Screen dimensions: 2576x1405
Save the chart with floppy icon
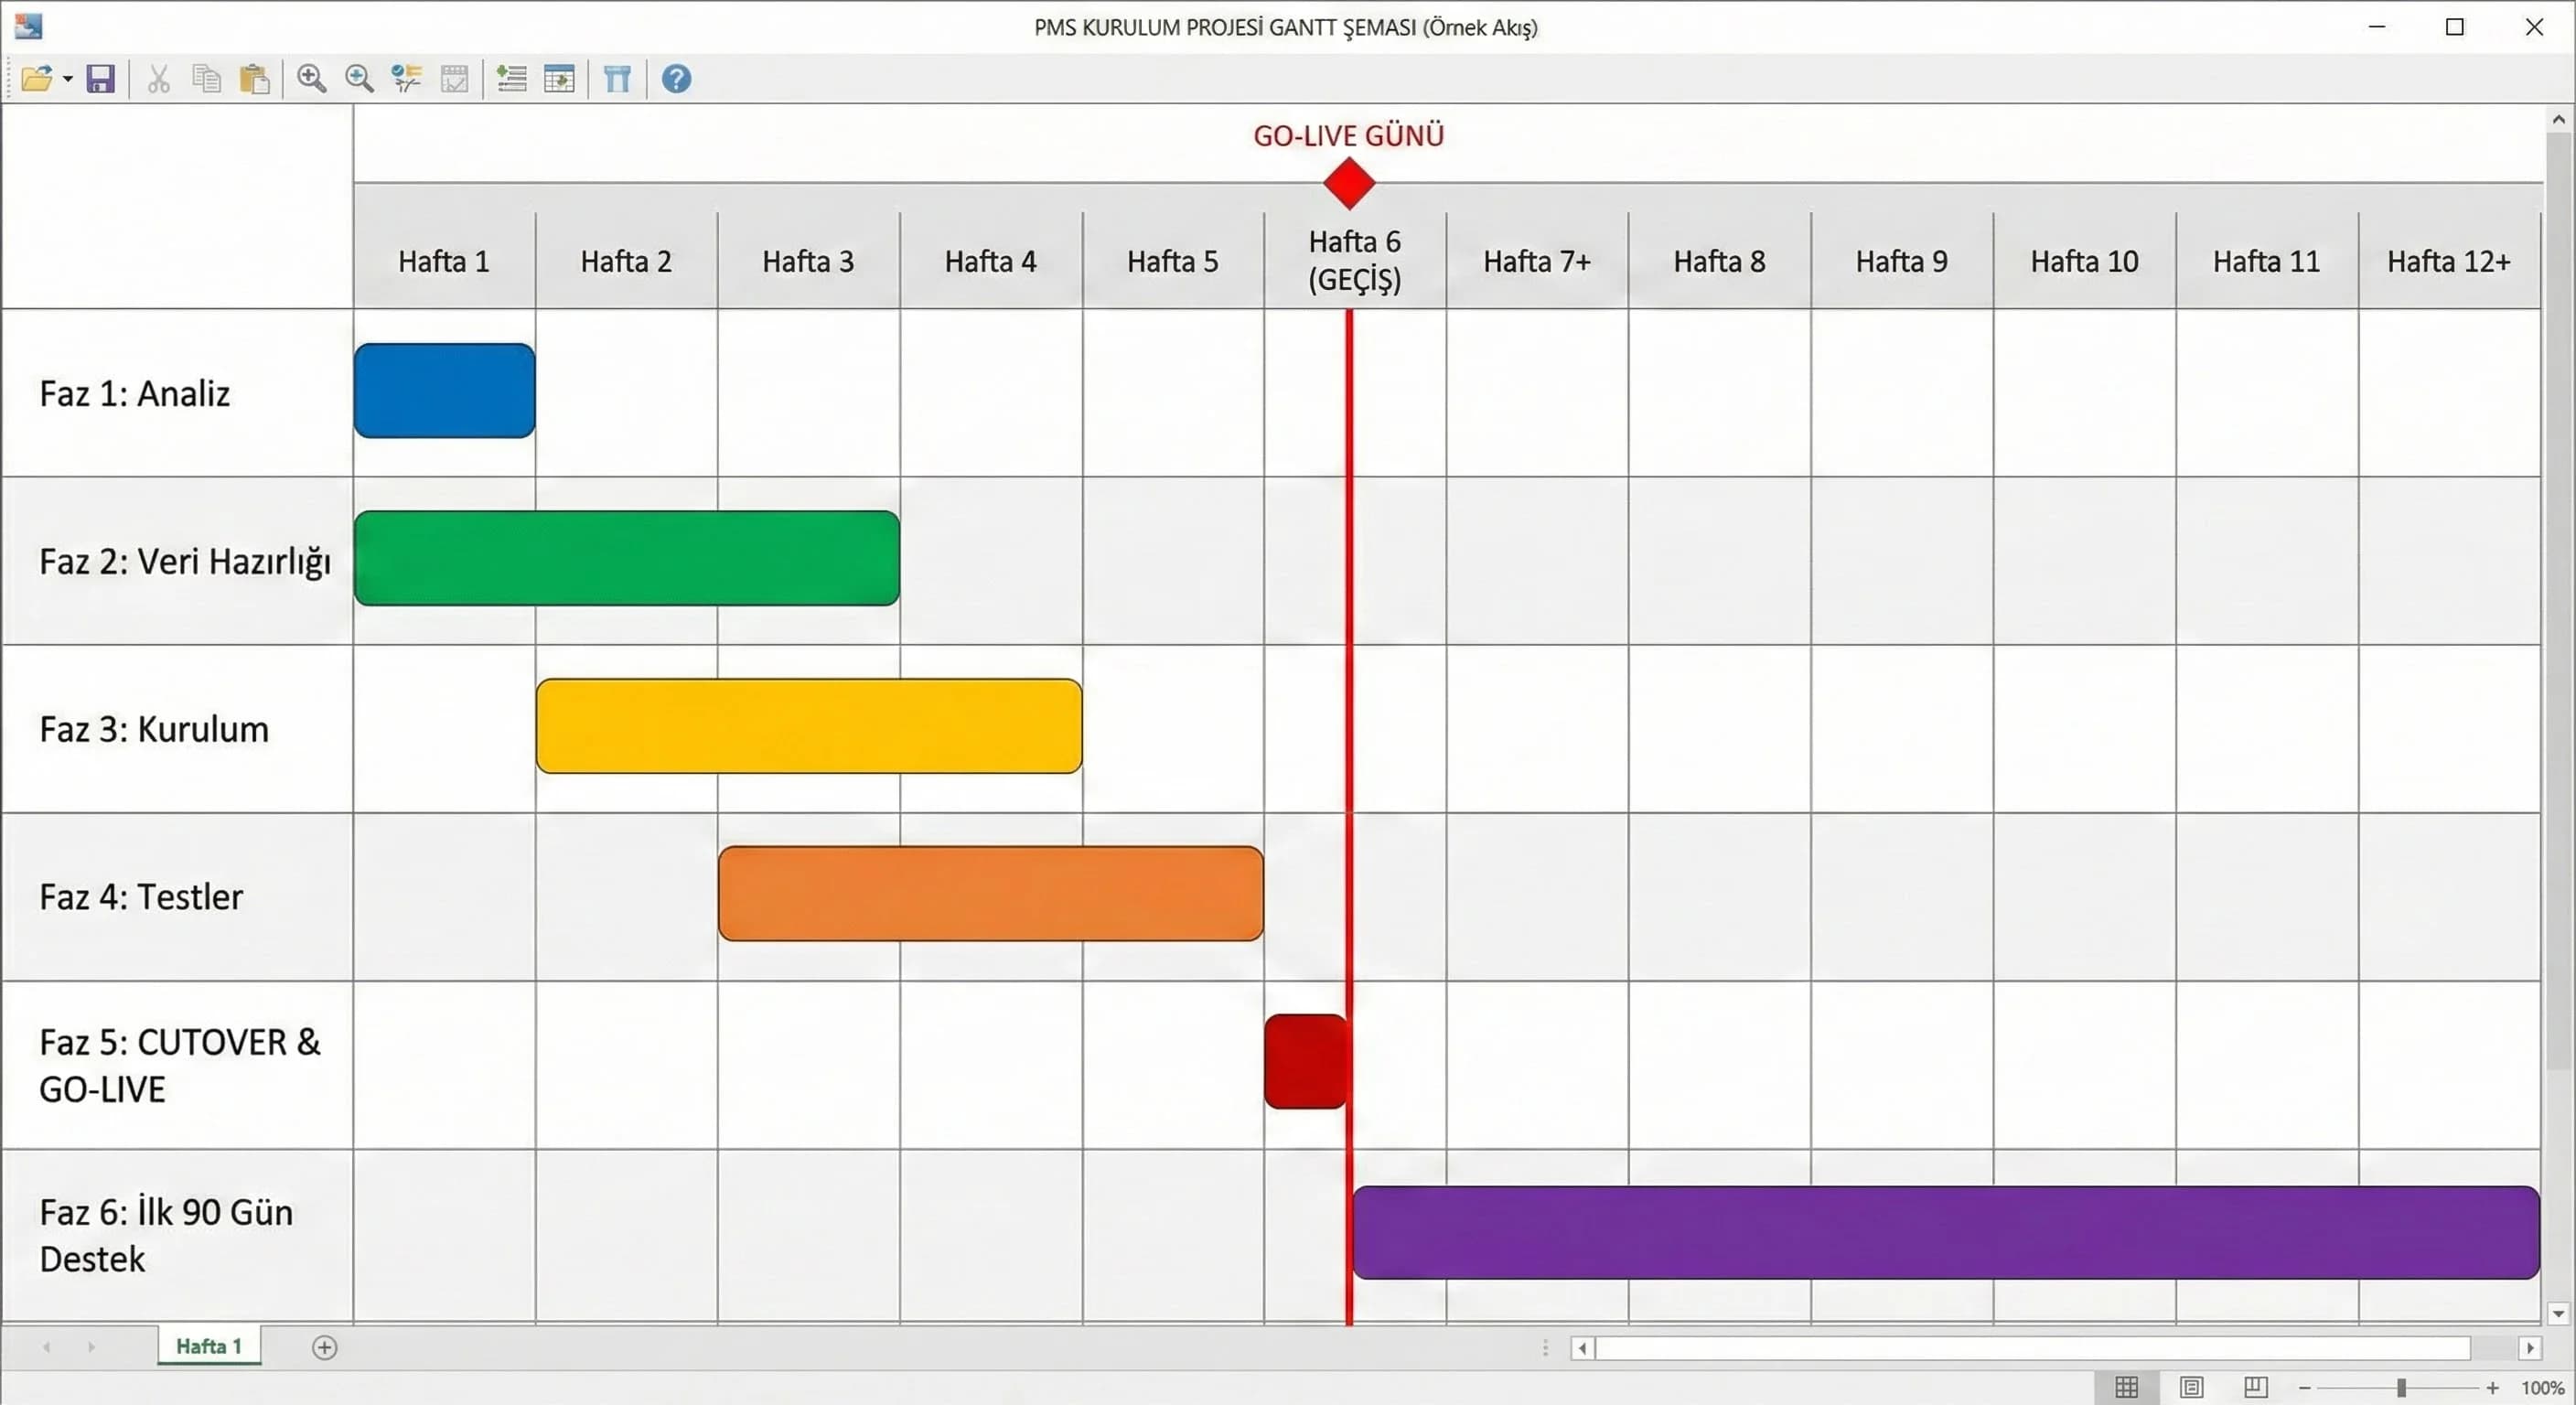pyautogui.click(x=101, y=79)
